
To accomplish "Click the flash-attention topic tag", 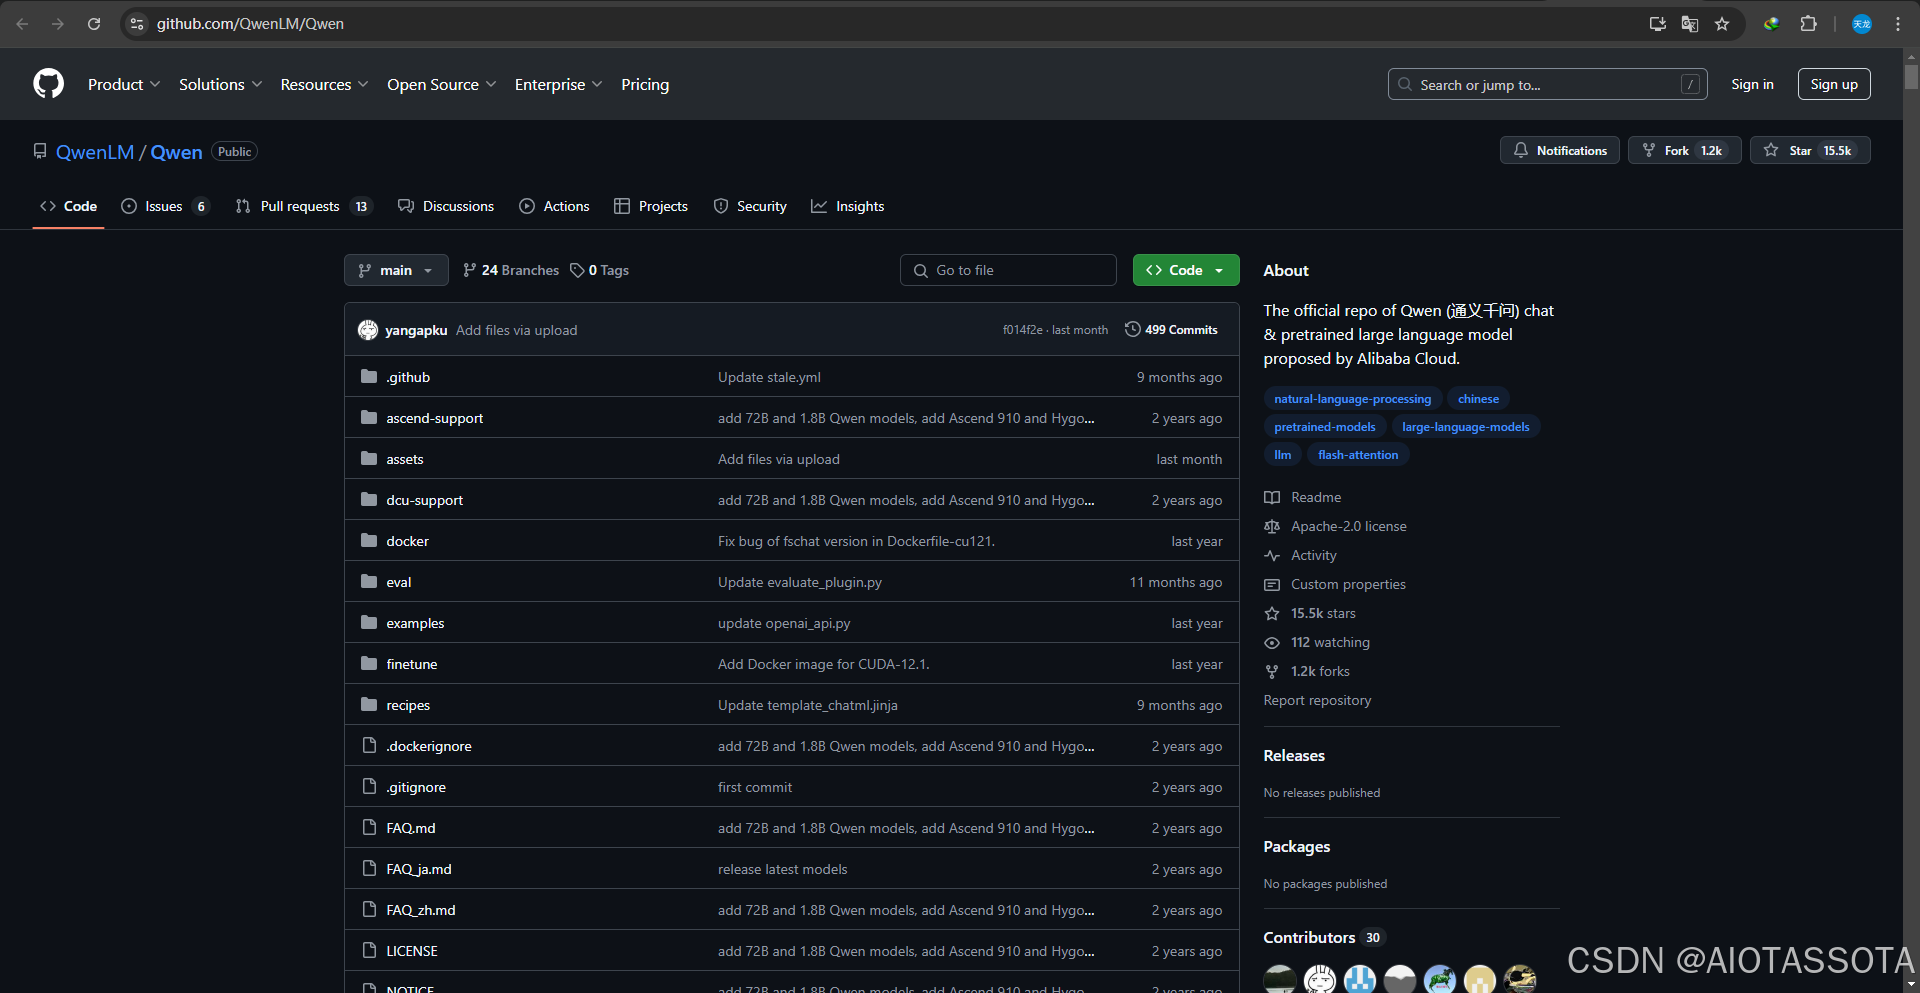I will tap(1358, 455).
